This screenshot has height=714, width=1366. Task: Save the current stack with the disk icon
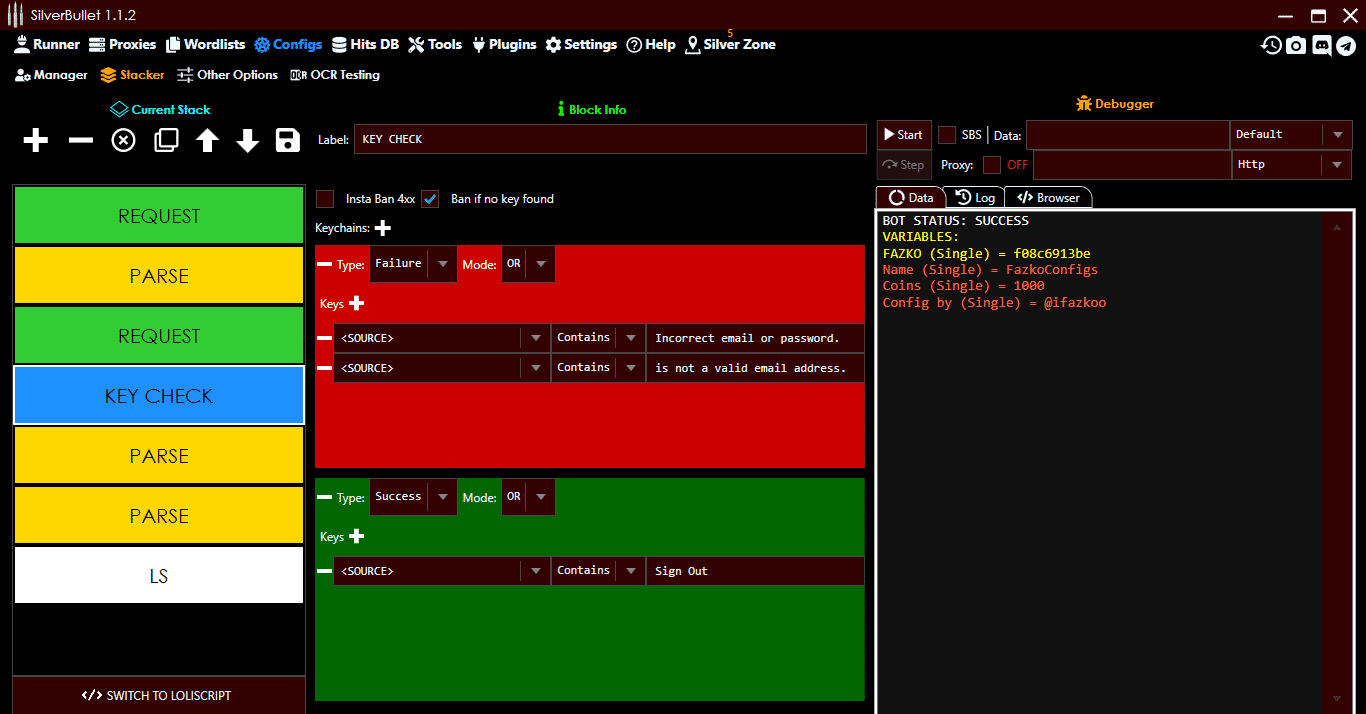coord(287,140)
